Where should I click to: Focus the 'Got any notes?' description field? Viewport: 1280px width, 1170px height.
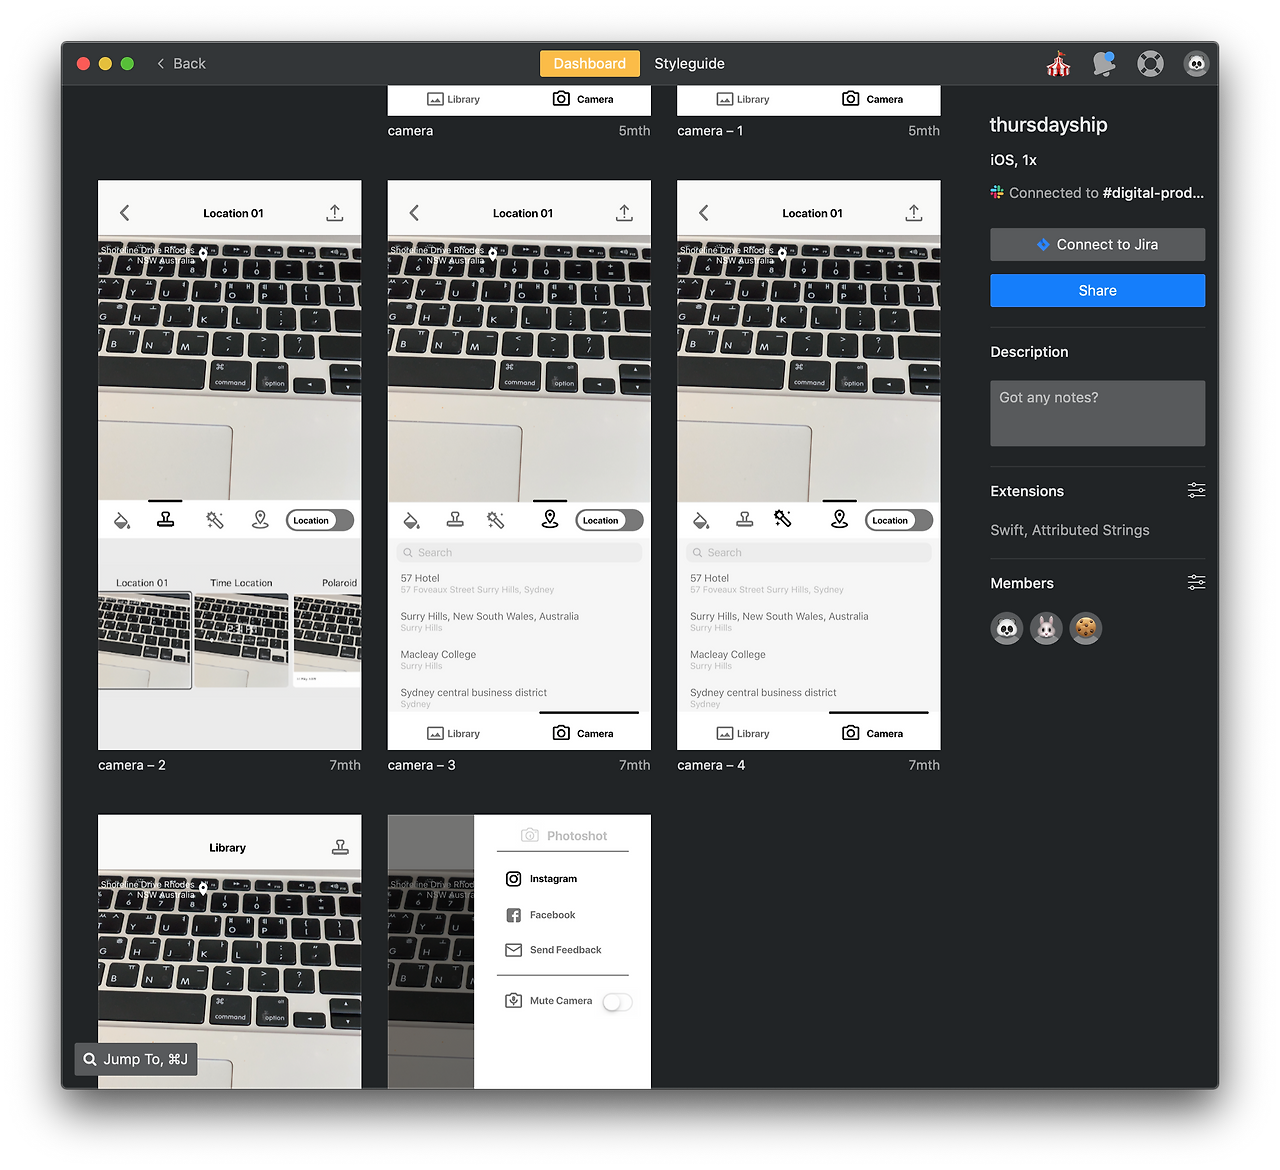[x=1097, y=413]
